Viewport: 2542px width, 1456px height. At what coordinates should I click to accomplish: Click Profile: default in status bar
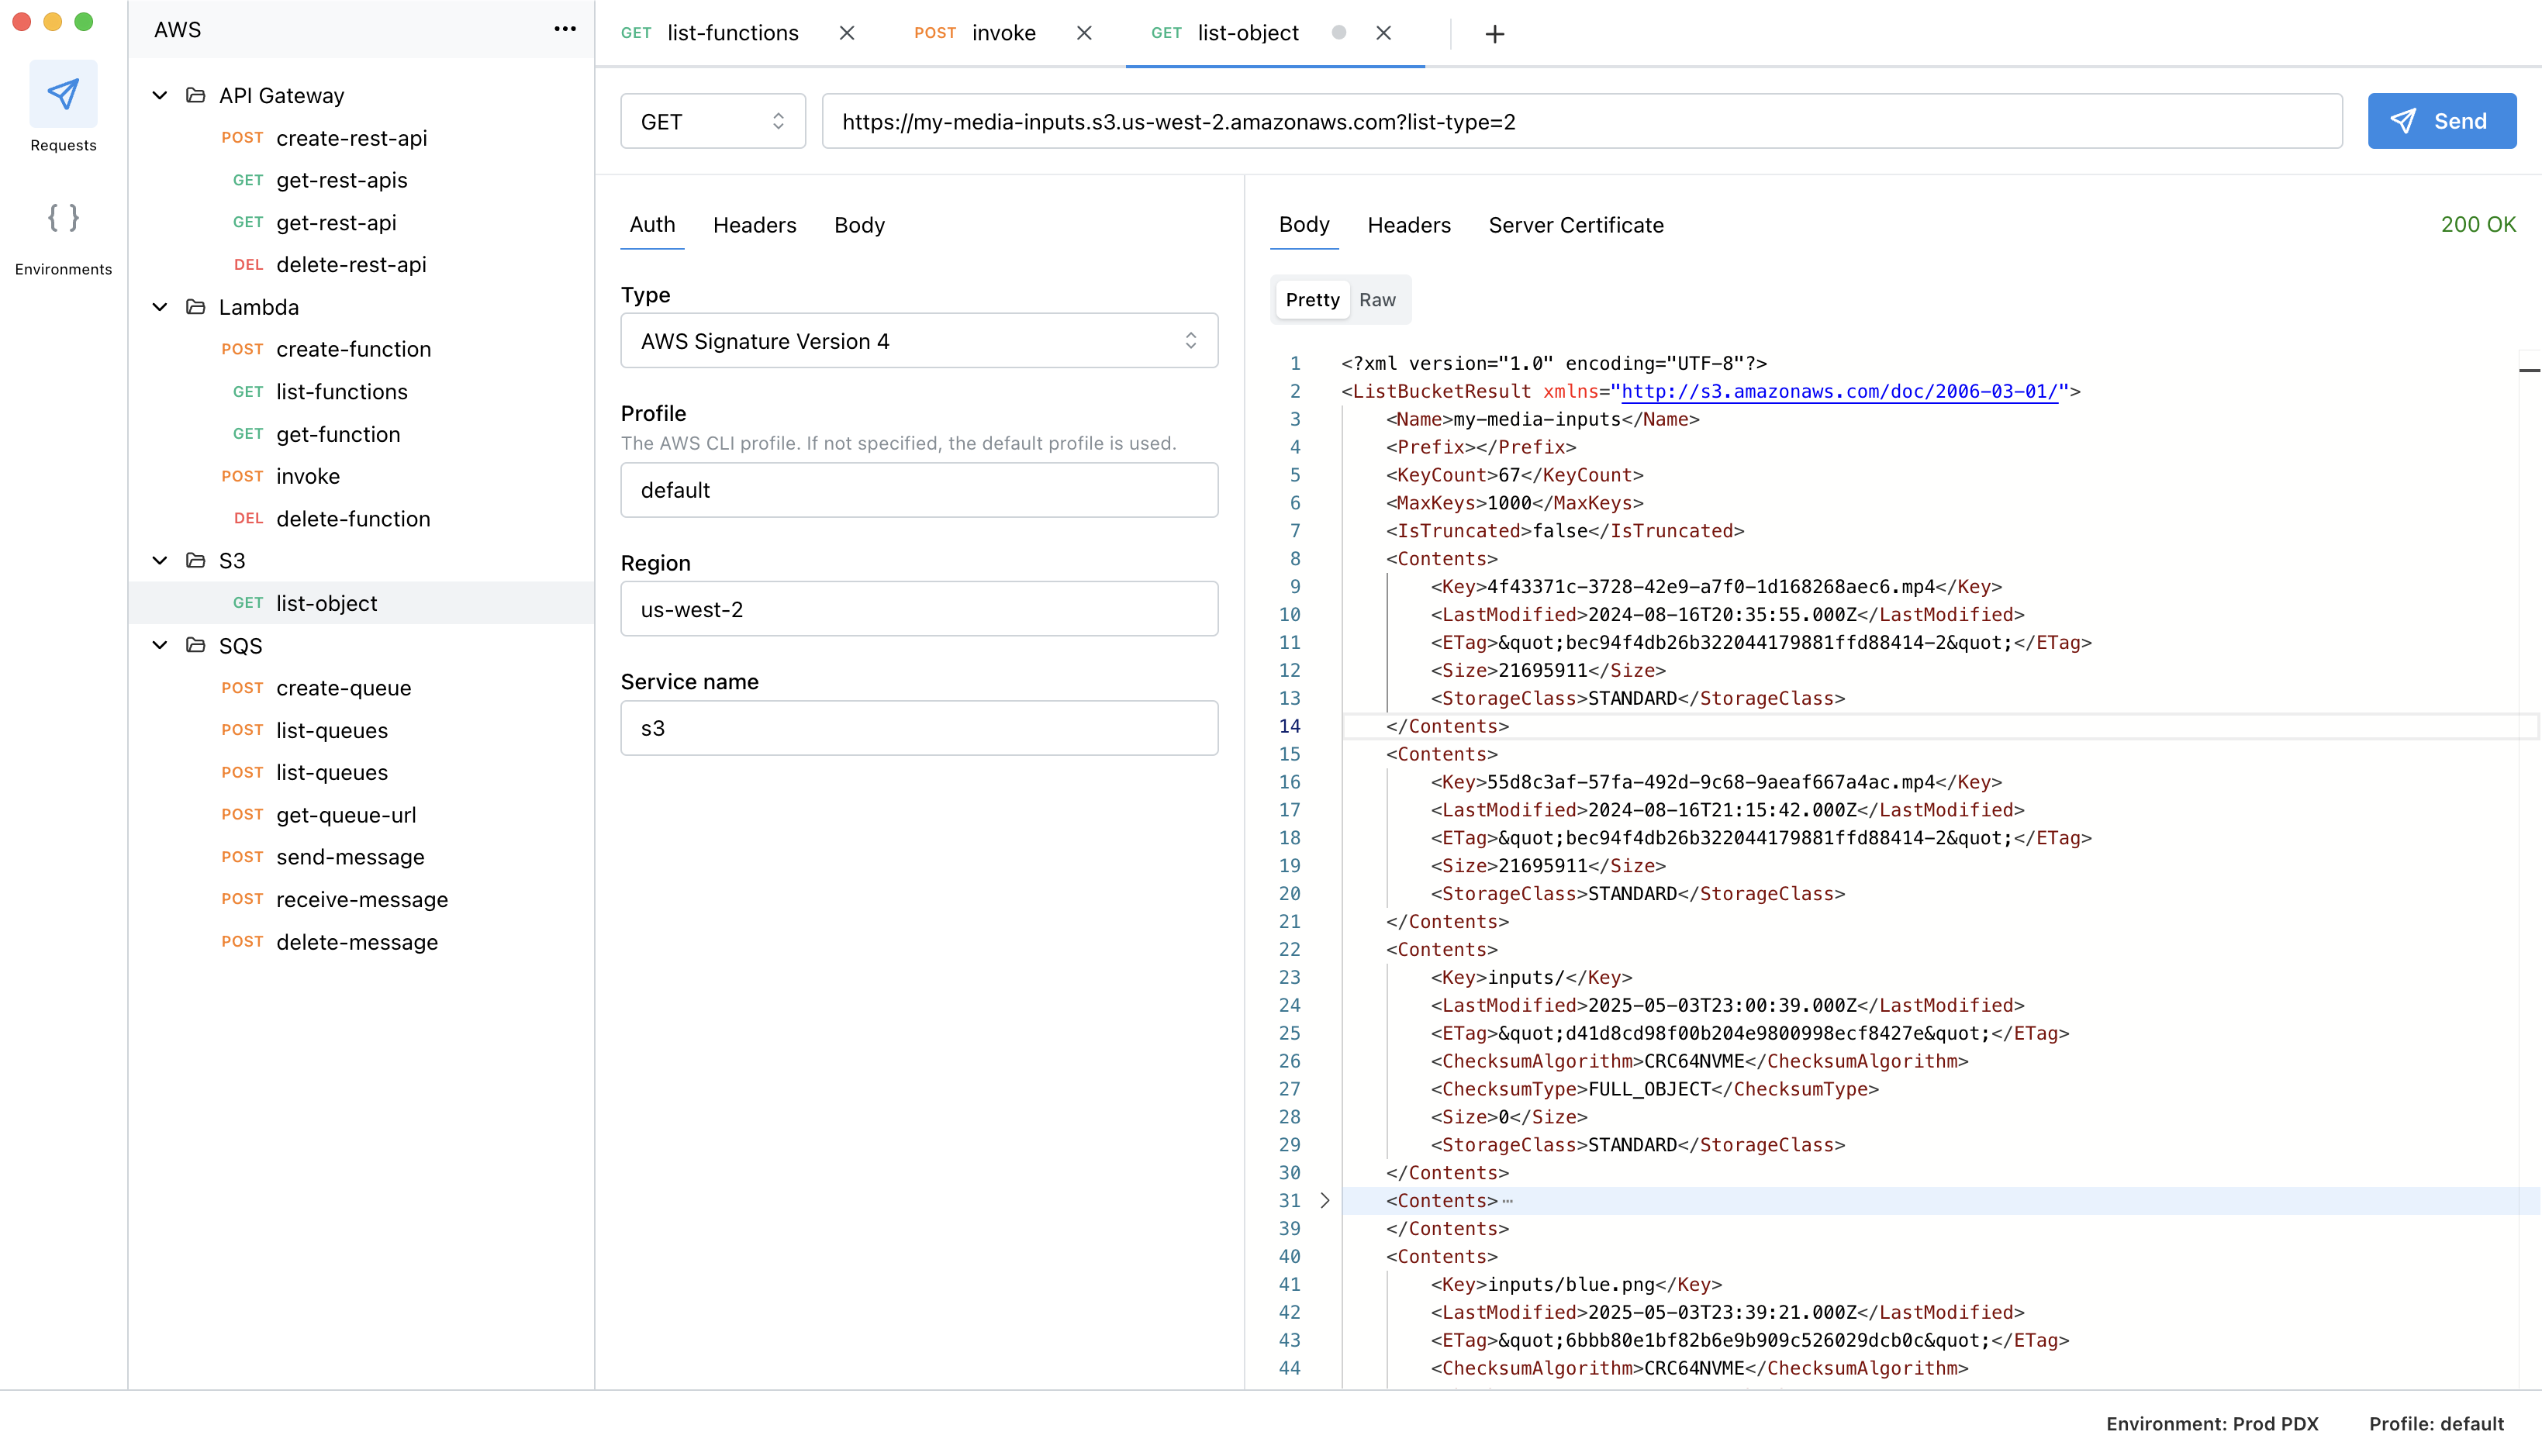tap(2436, 1423)
